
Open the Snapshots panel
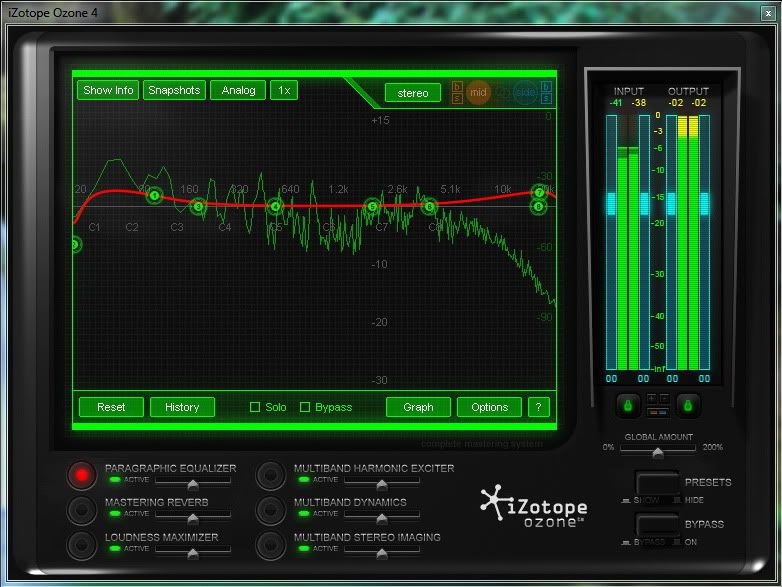click(x=174, y=90)
